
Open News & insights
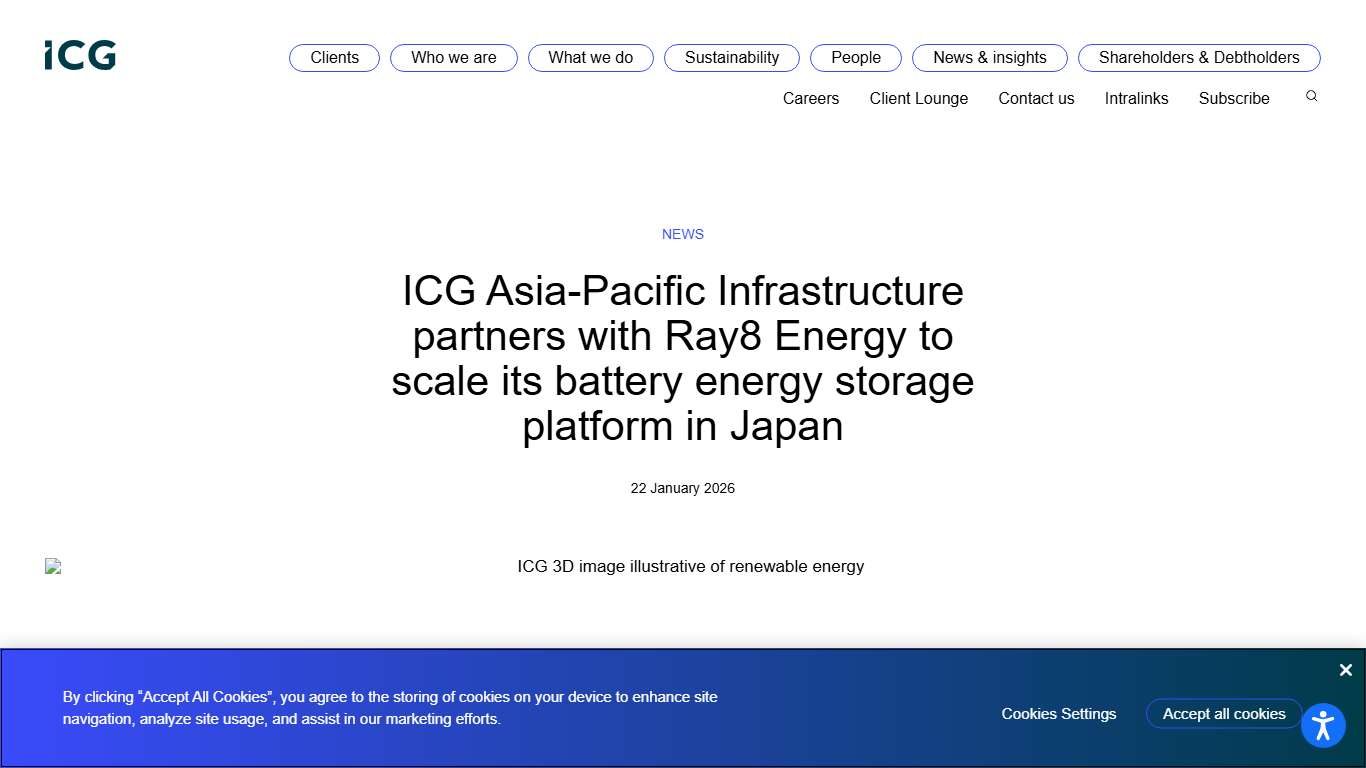(989, 57)
